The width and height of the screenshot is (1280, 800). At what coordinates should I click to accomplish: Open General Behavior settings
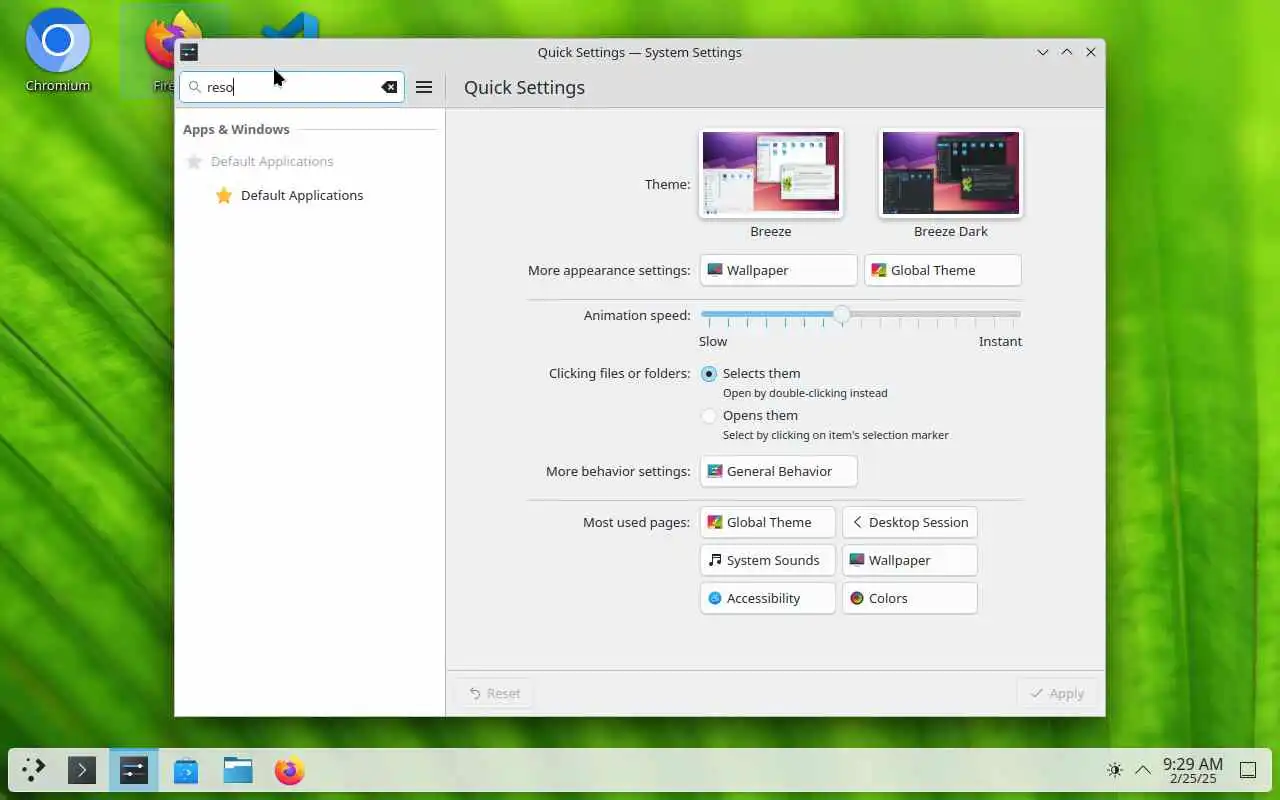(779, 471)
